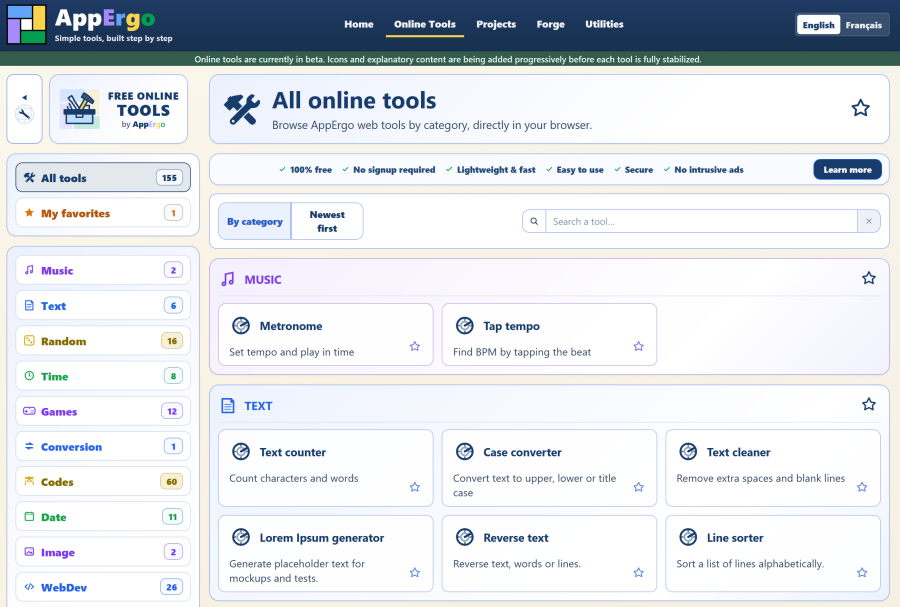
Task: Click the Tap tempo card icon
Action: point(464,326)
